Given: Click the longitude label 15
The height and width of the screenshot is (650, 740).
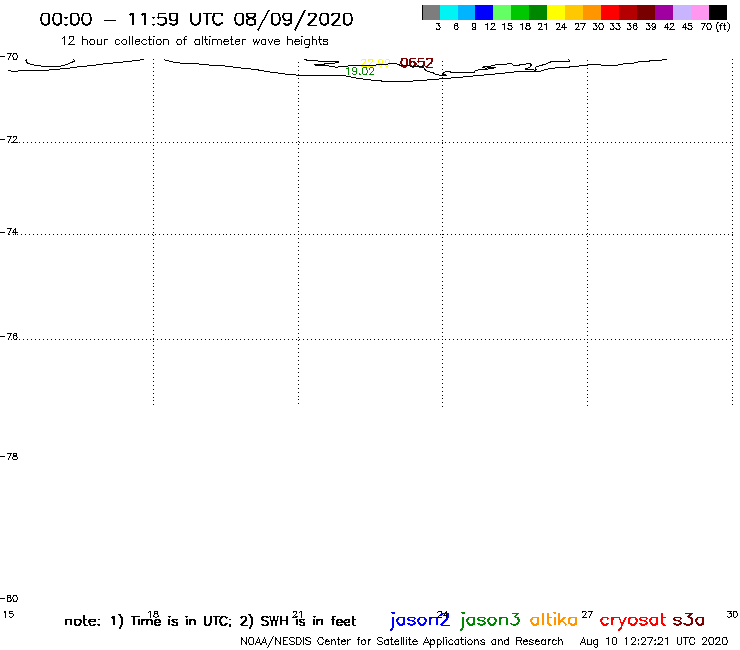Looking at the screenshot, I should click(8, 614).
